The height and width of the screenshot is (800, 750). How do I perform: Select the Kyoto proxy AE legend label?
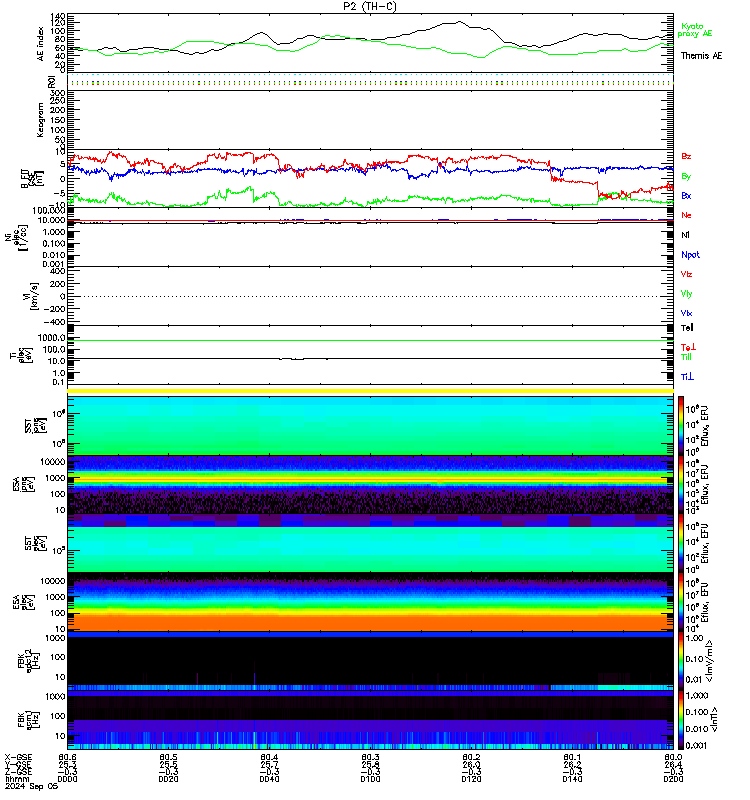click(x=694, y=30)
